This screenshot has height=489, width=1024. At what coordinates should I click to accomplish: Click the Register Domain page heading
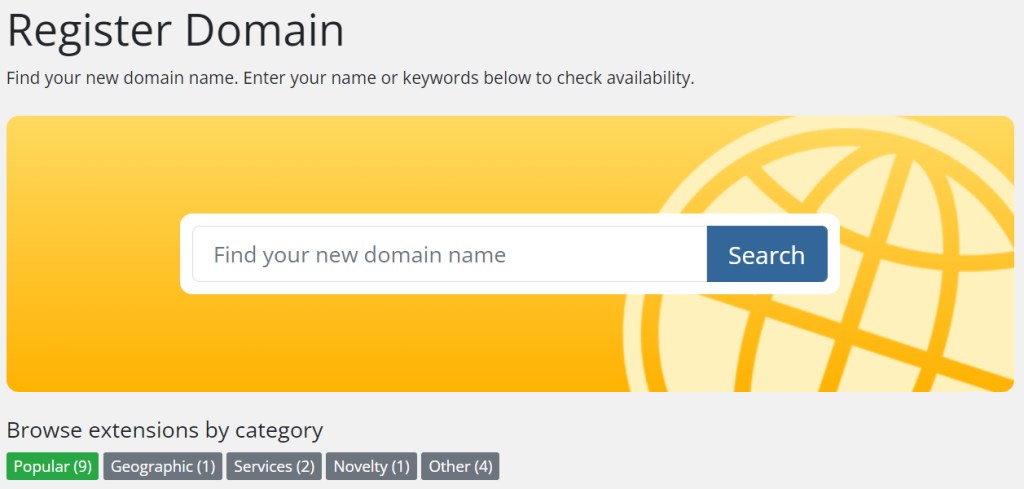(x=175, y=31)
